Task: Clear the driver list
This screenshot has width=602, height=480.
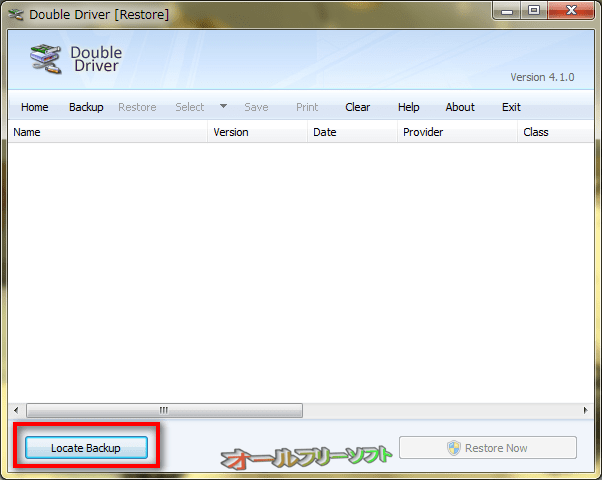Action: [357, 107]
